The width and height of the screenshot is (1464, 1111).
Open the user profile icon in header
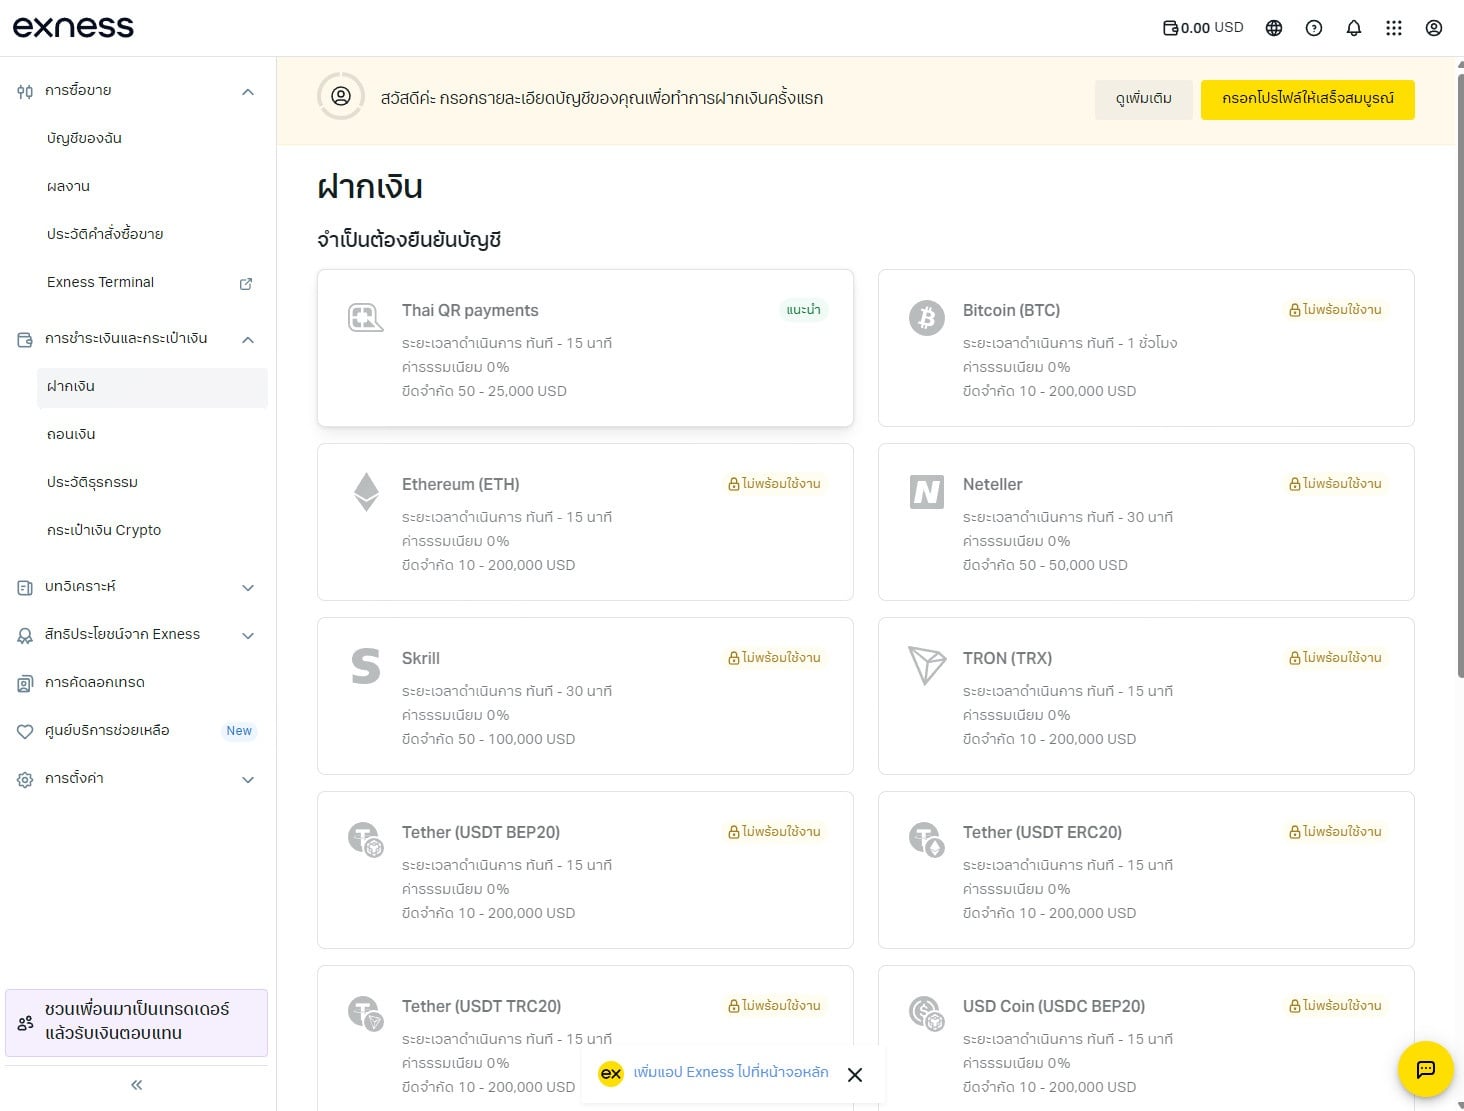point(1434,28)
